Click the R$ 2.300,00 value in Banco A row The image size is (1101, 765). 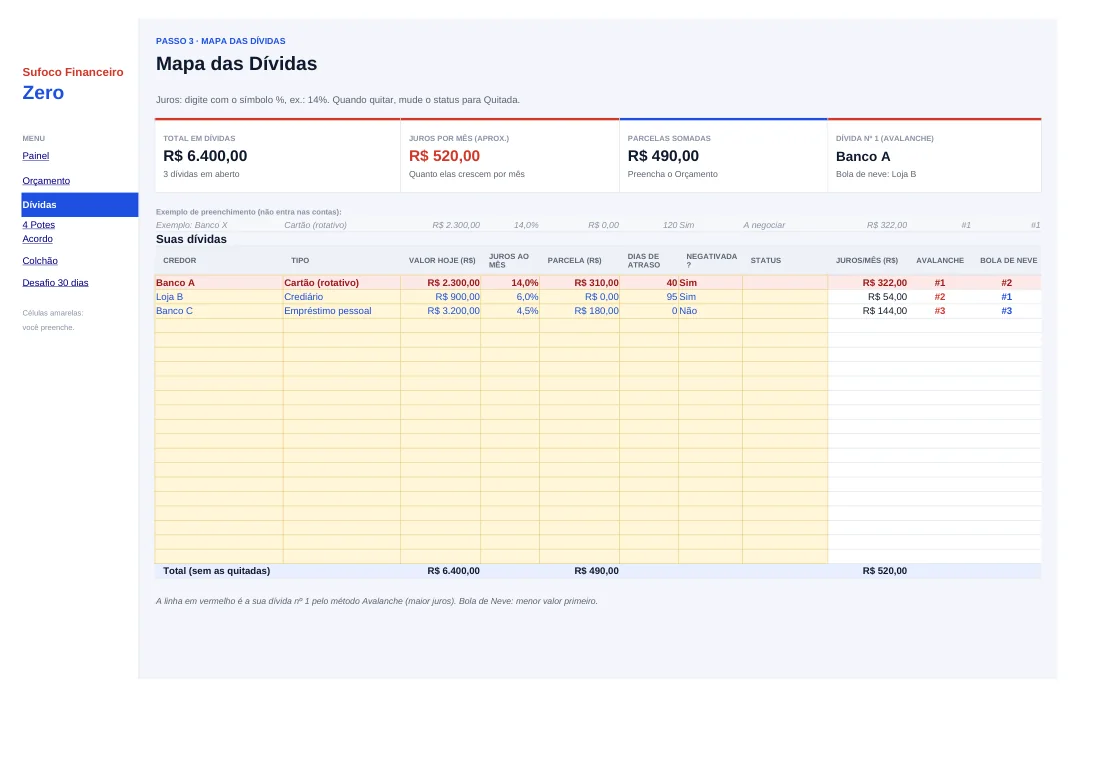point(440,282)
